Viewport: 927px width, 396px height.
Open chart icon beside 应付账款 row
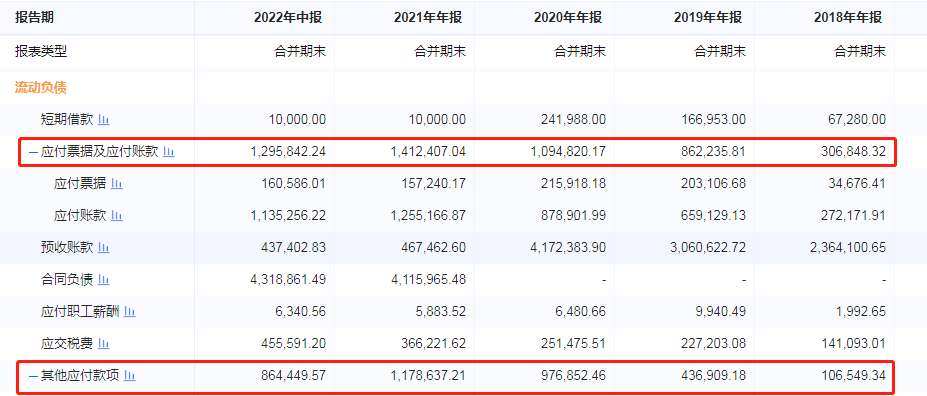click(117, 216)
